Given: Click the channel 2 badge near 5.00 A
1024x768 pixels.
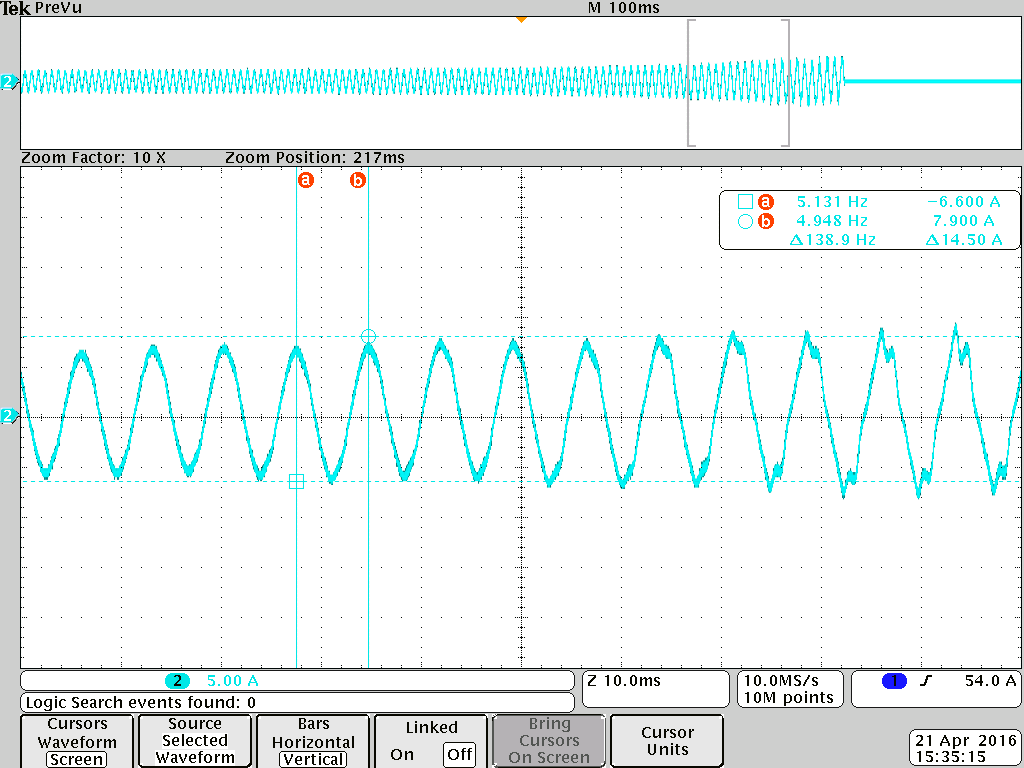Looking at the screenshot, I should click(177, 681).
